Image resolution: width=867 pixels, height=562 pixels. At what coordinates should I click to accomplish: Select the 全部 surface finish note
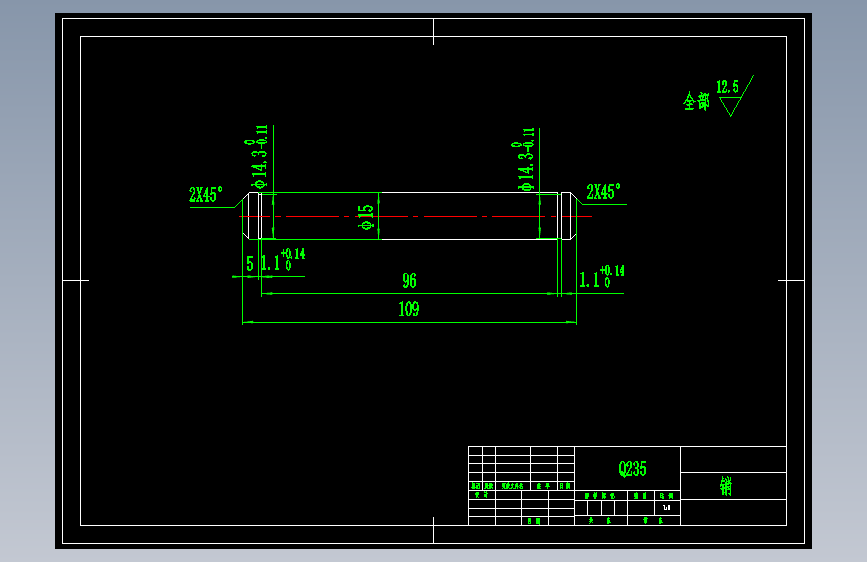coord(696,101)
